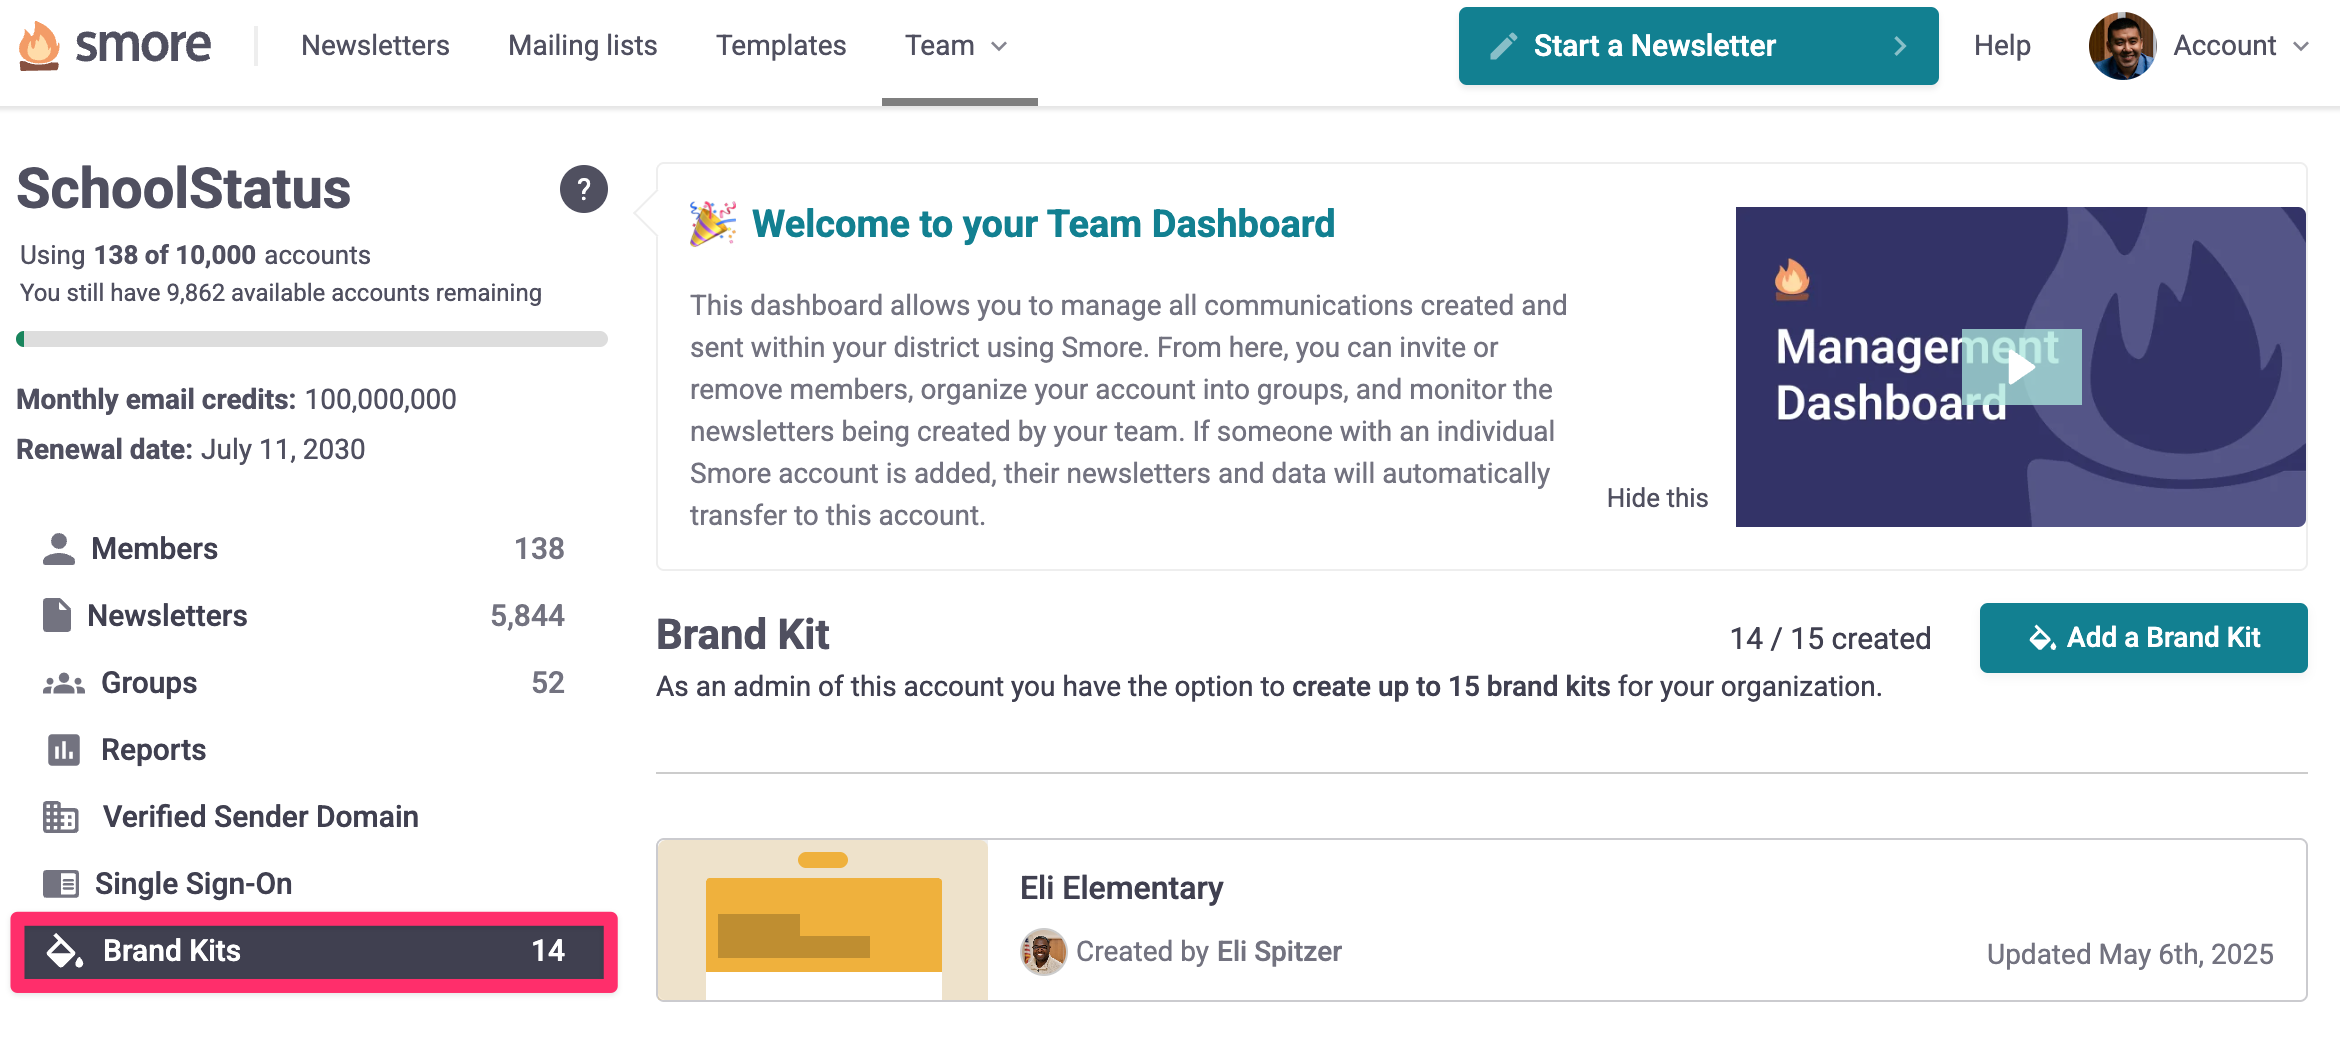Click the accounts usage progress bar
Viewport: 2340px width, 1044px height.
312,339
